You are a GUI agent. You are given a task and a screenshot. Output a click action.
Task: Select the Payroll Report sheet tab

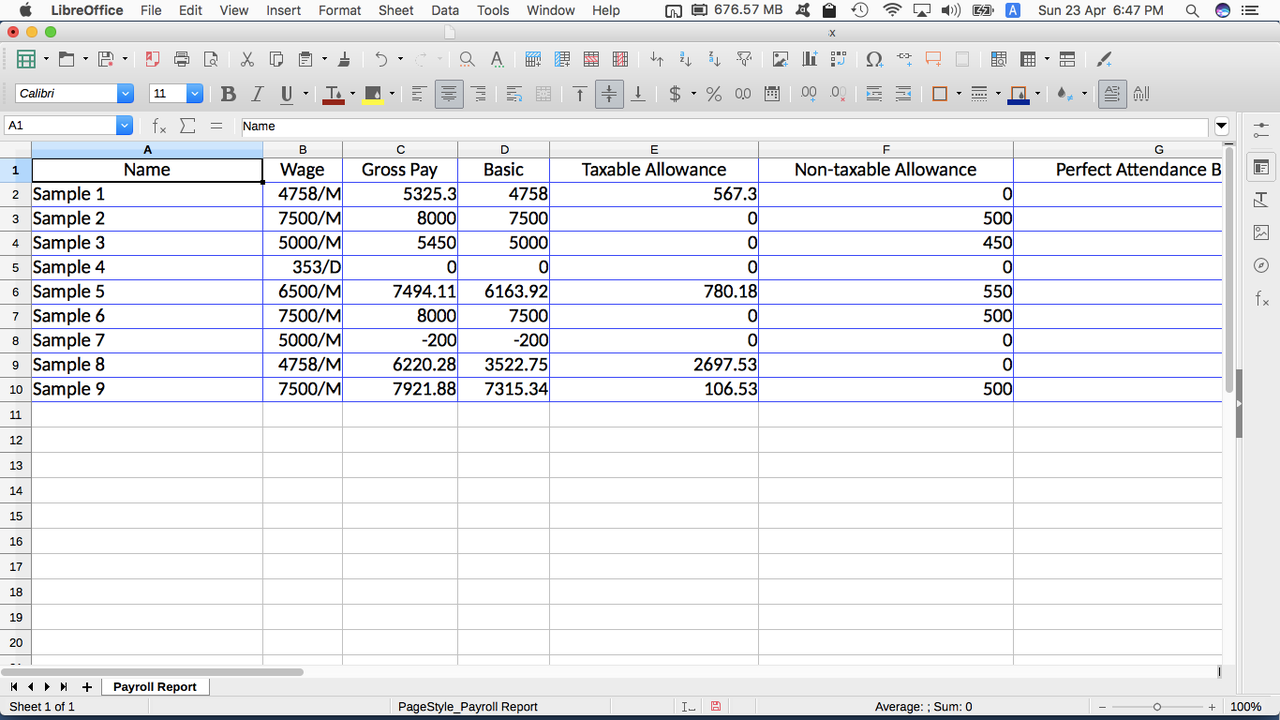155,687
